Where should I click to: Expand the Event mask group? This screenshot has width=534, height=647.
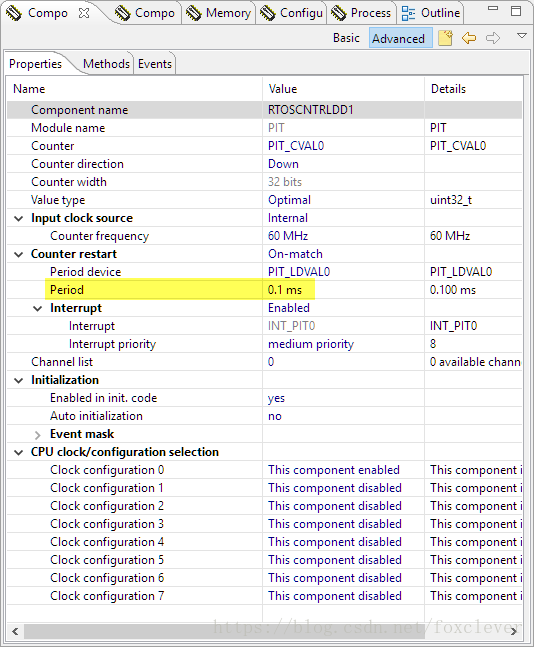click(x=38, y=434)
